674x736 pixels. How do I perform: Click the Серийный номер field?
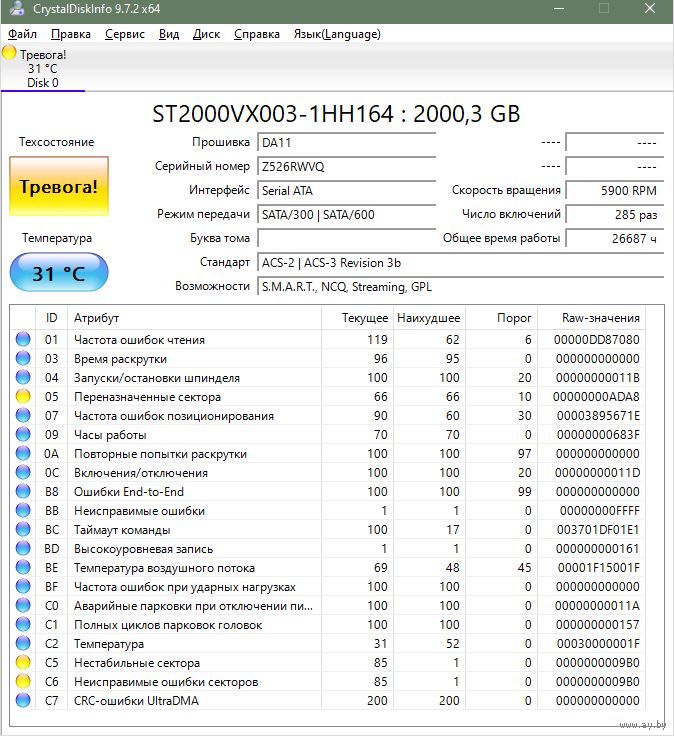[x=346, y=166]
